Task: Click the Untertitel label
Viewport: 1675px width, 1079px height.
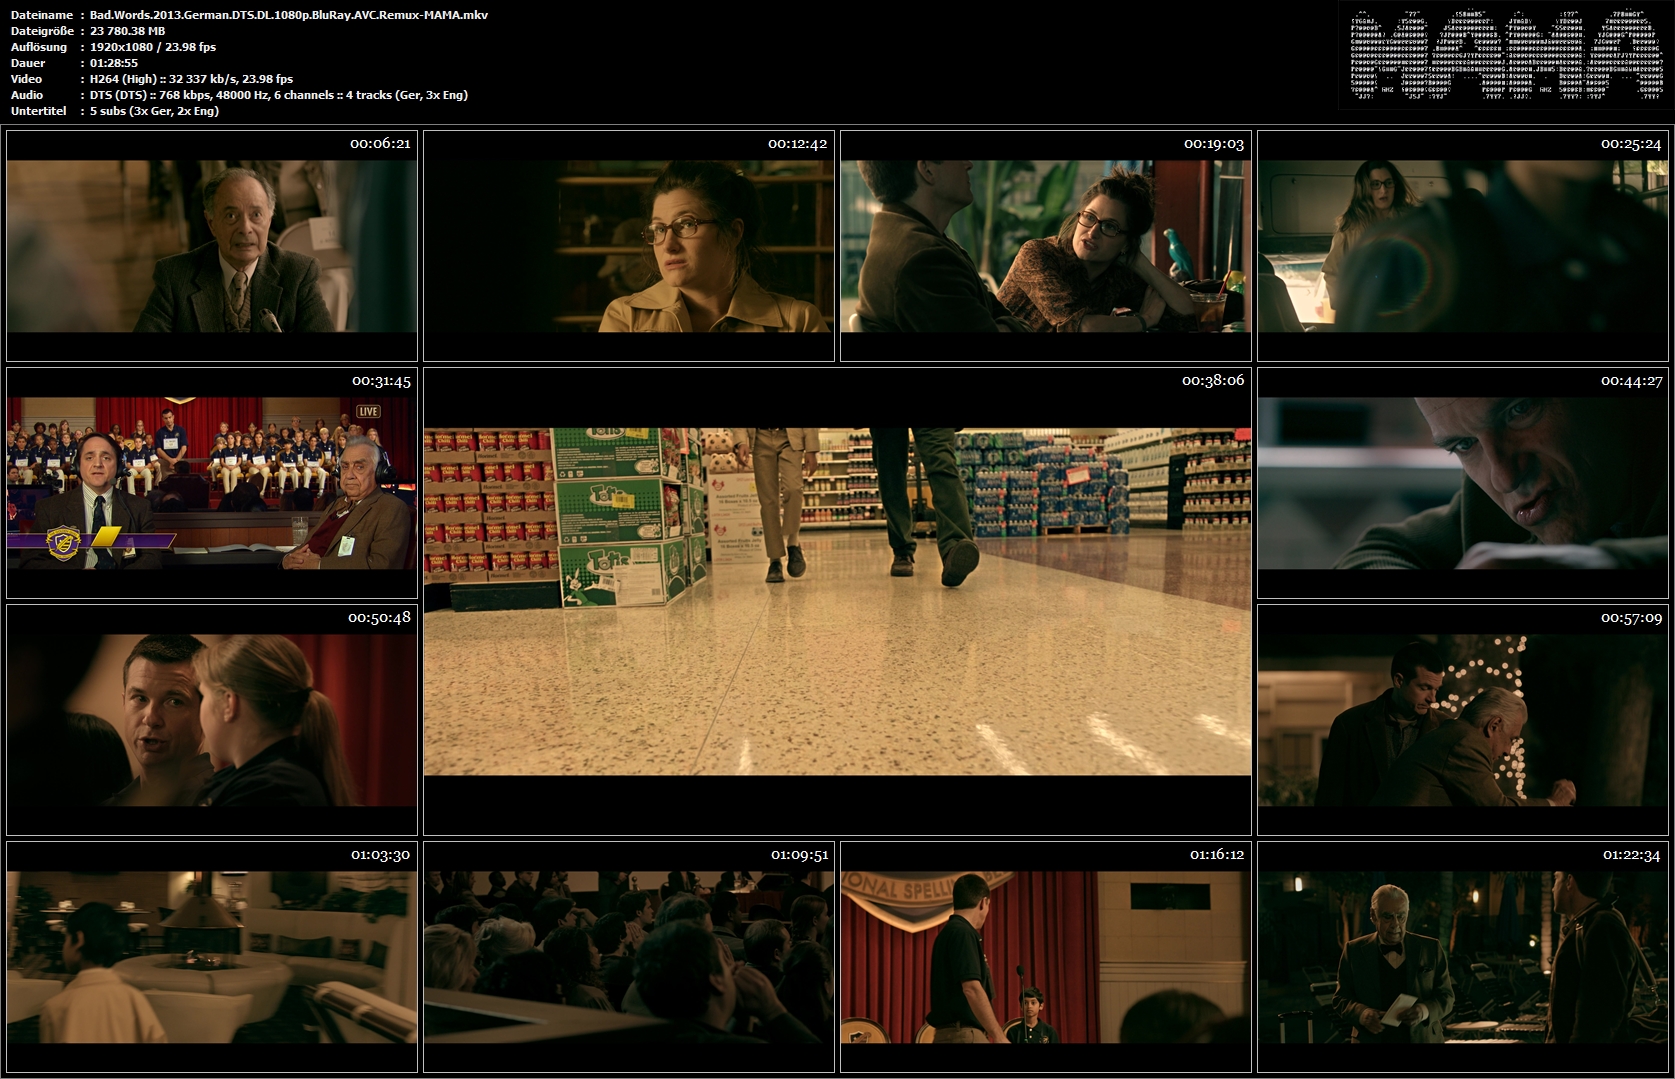Action: point(39,111)
